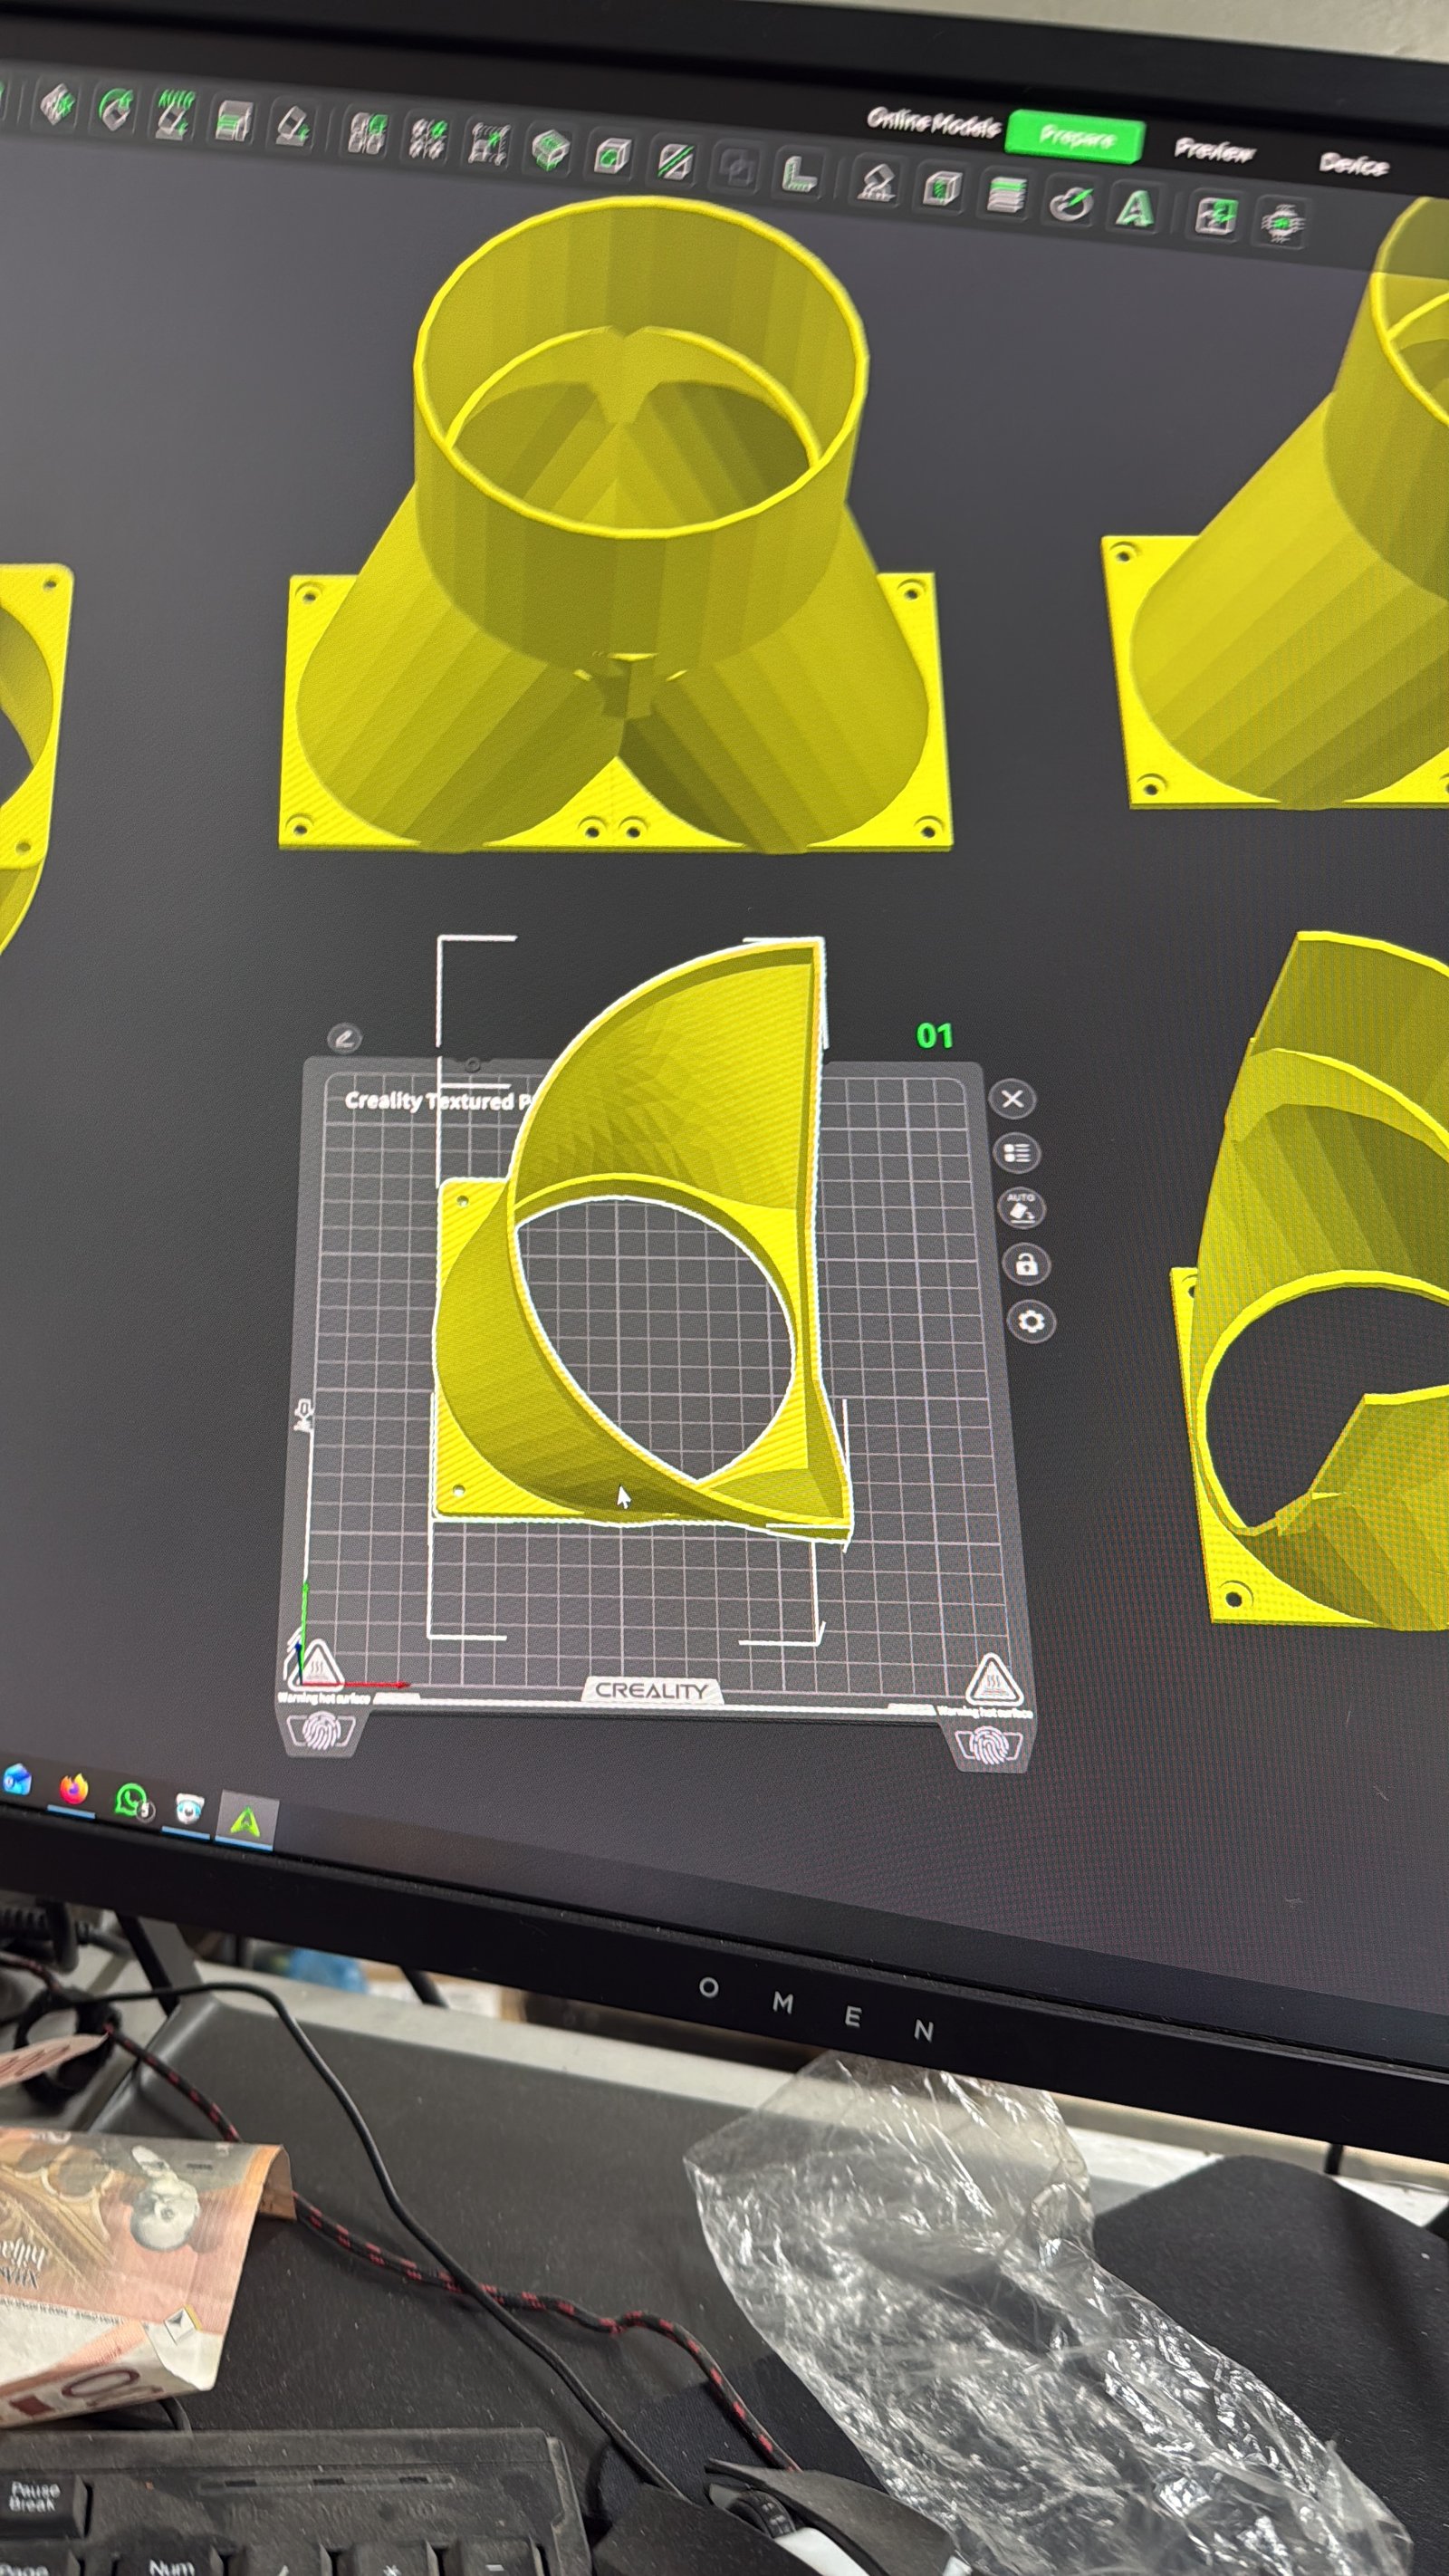Select the Text emboss letter A tool
The width and height of the screenshot is (1449, 2576).
pos(1134,209)
